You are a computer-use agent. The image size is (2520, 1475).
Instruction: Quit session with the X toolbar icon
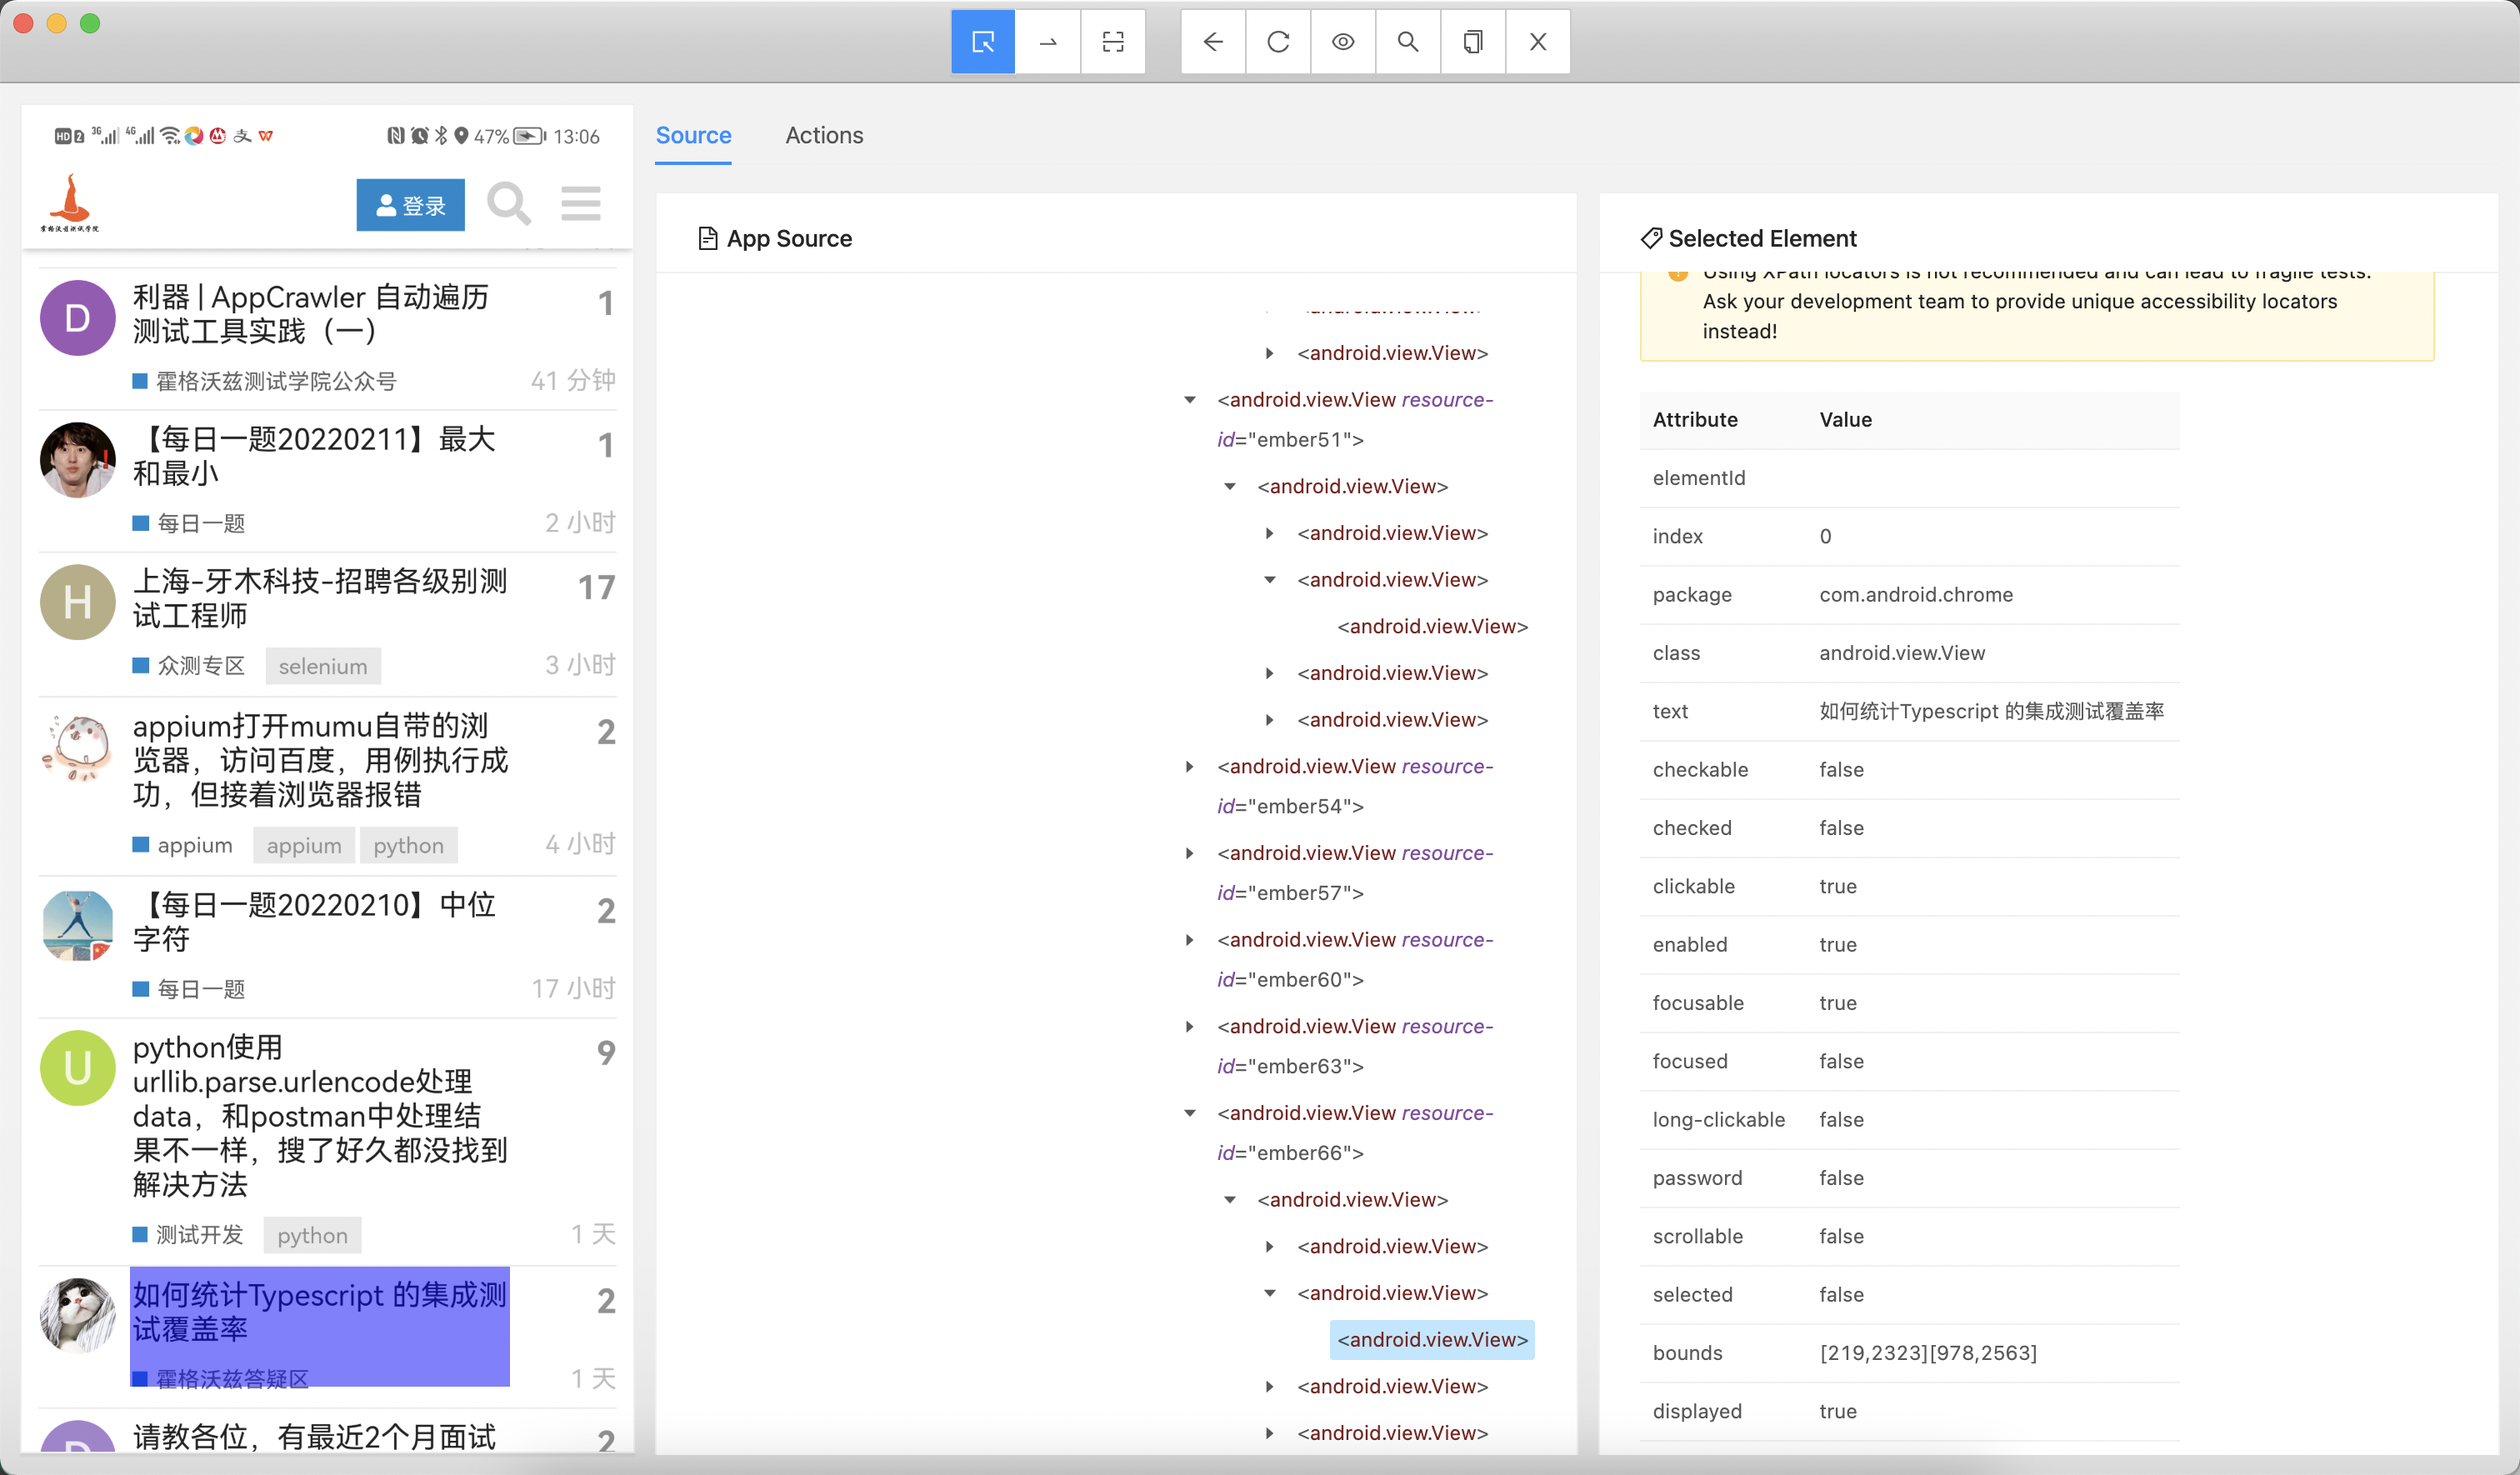click(1537, 42)
